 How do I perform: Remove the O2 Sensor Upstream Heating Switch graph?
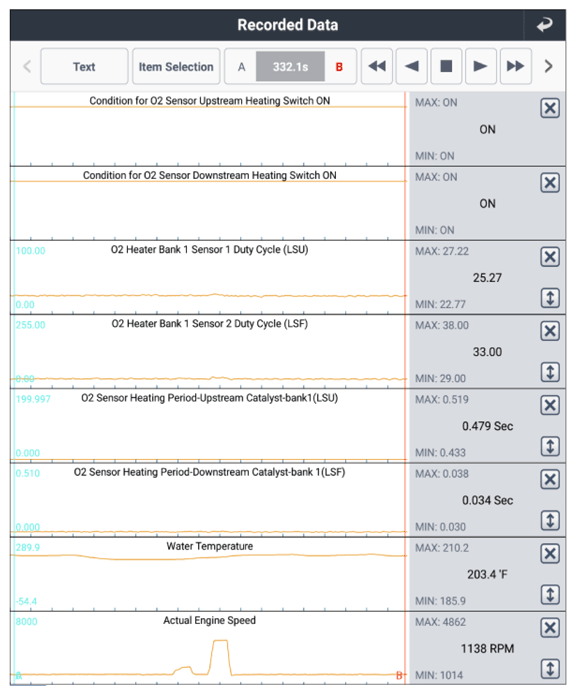(x=550, y=108)
